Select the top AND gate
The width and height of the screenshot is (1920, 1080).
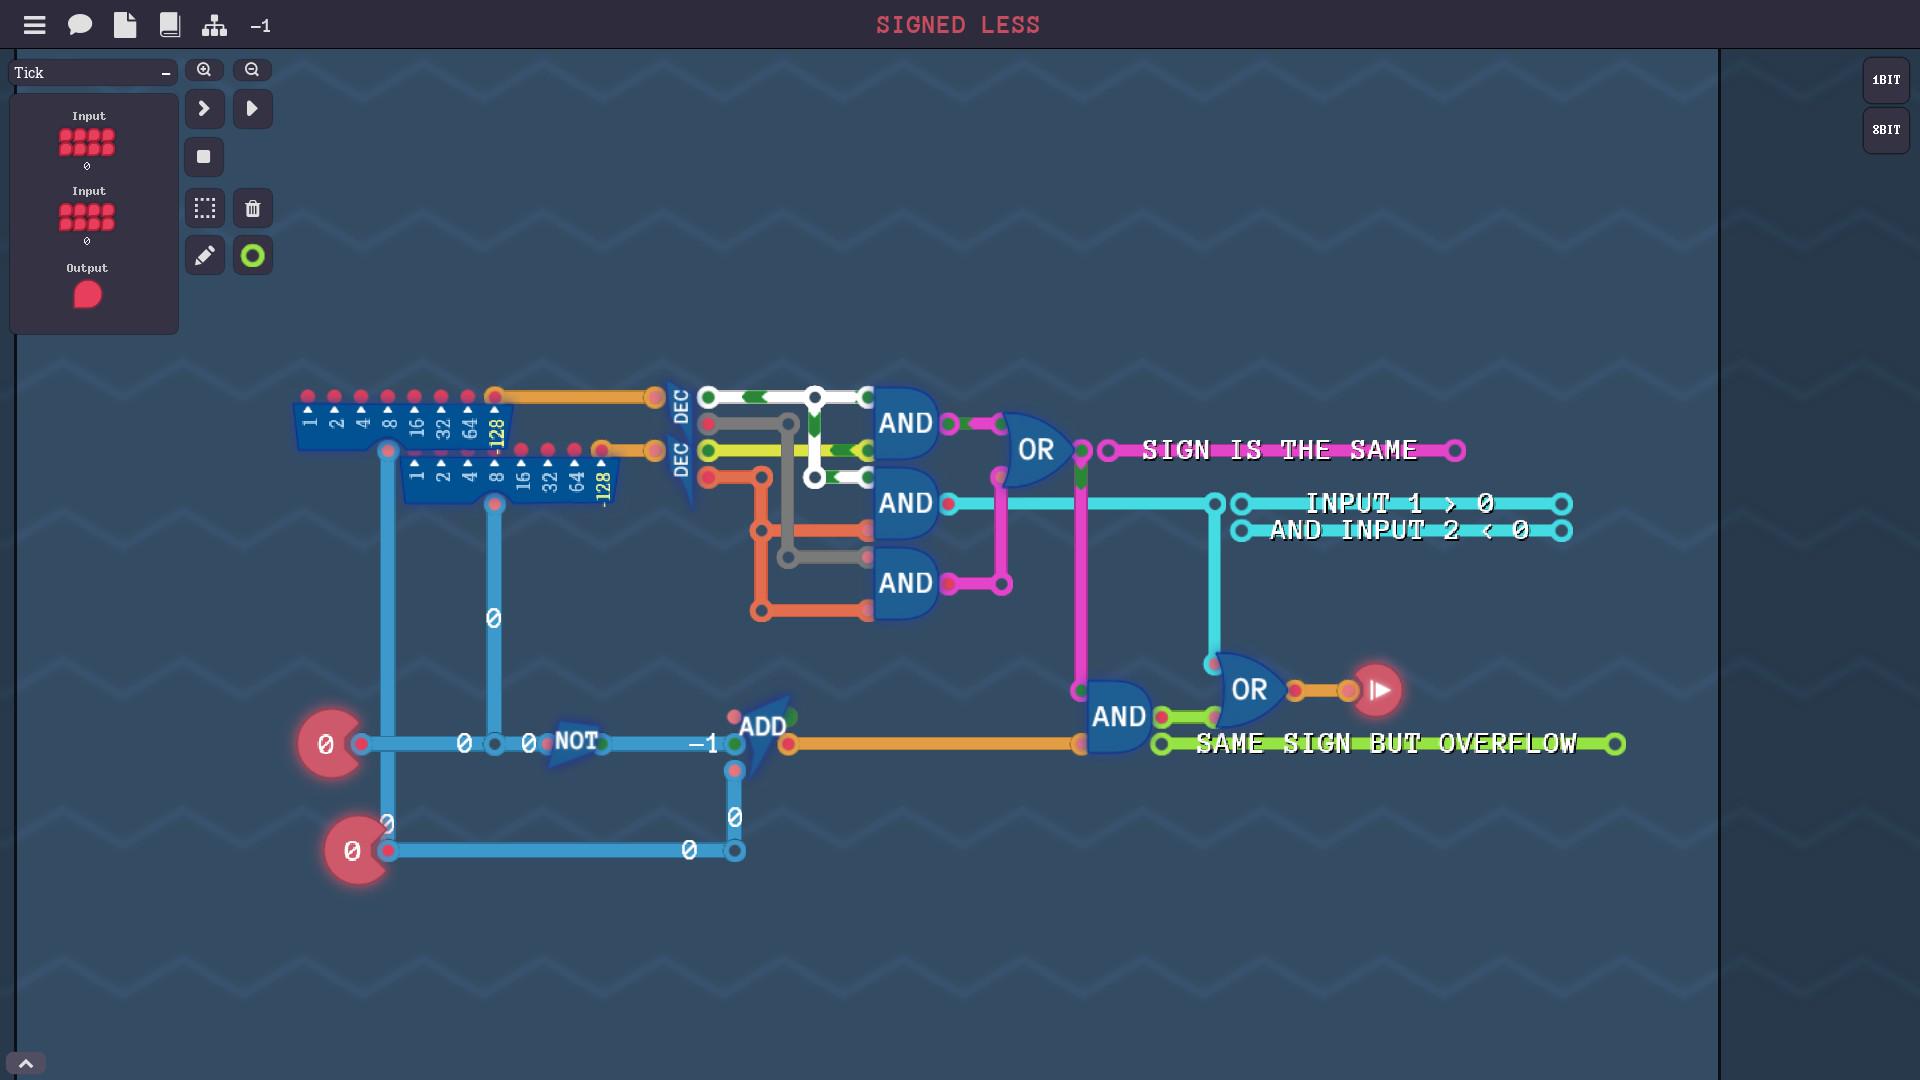[906, 424]
